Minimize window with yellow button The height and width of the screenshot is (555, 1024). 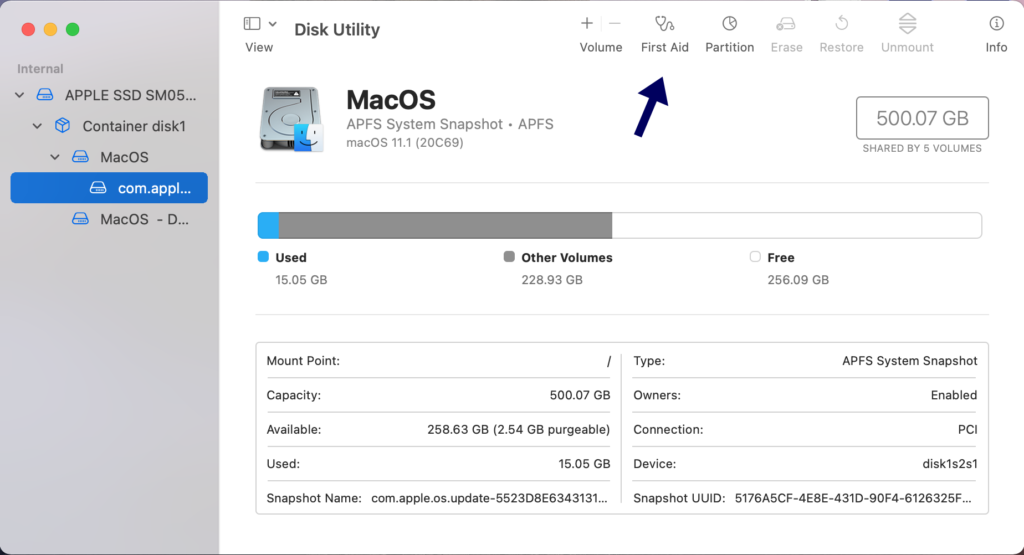tap(50, 29)
